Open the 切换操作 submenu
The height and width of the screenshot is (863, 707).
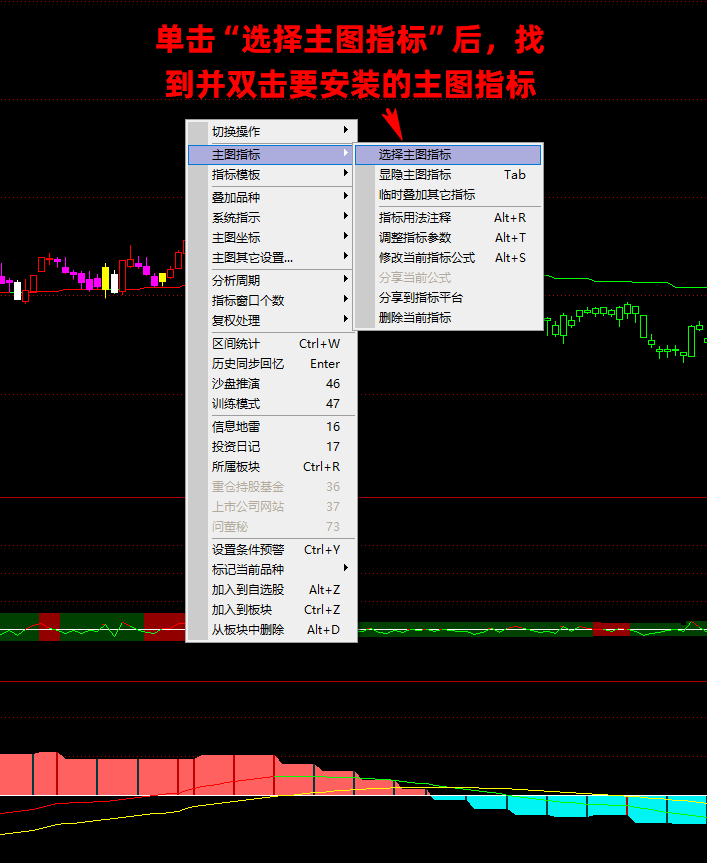point(272,132)
